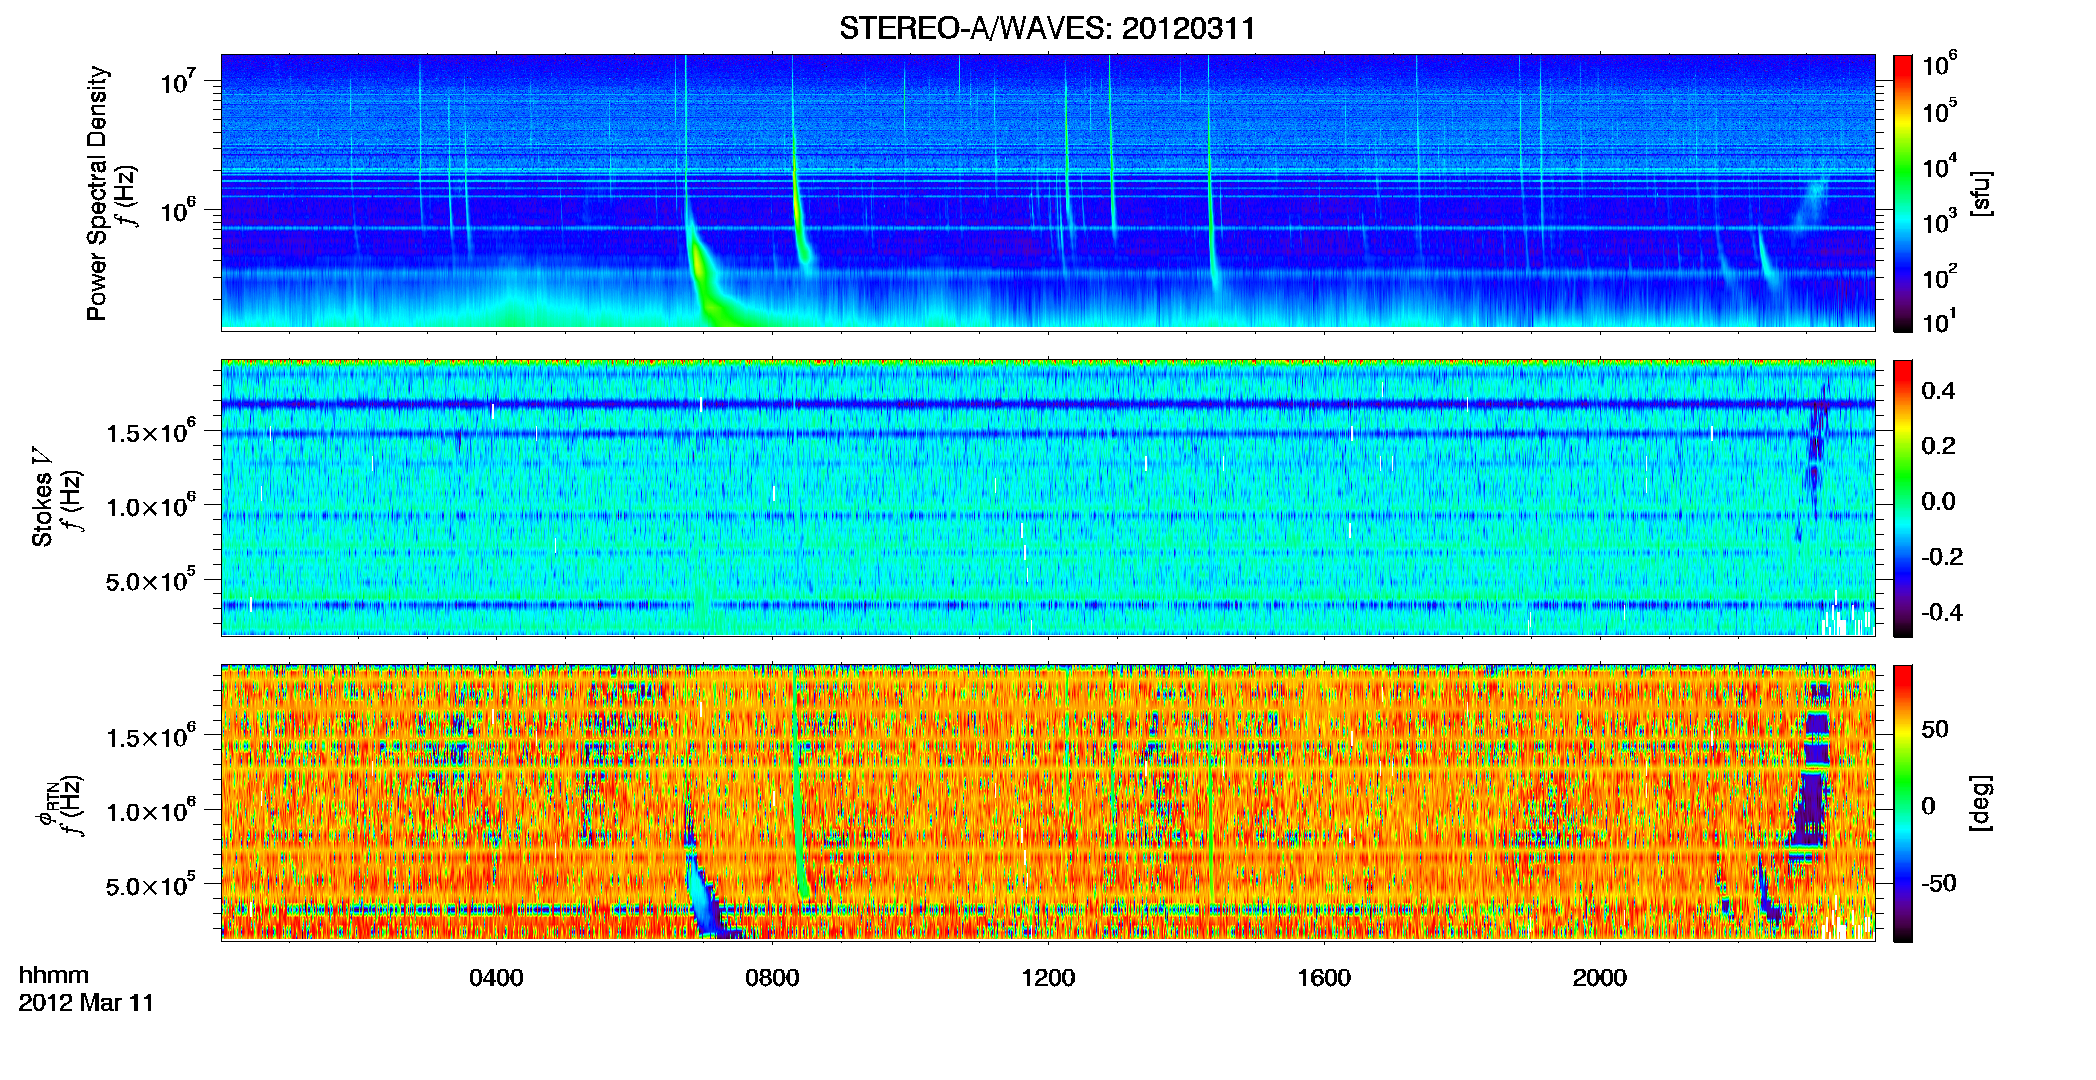This screenshot has width=2096, height=1080.
Task: Select the phi RTN axis label
Action: point(45,804)
